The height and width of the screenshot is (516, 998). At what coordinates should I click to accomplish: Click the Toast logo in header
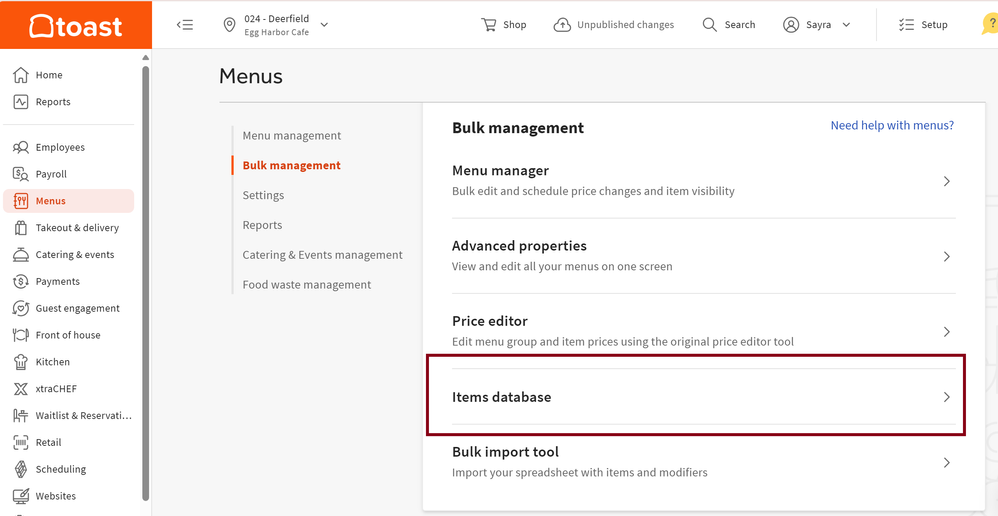(x=75, y=26)
